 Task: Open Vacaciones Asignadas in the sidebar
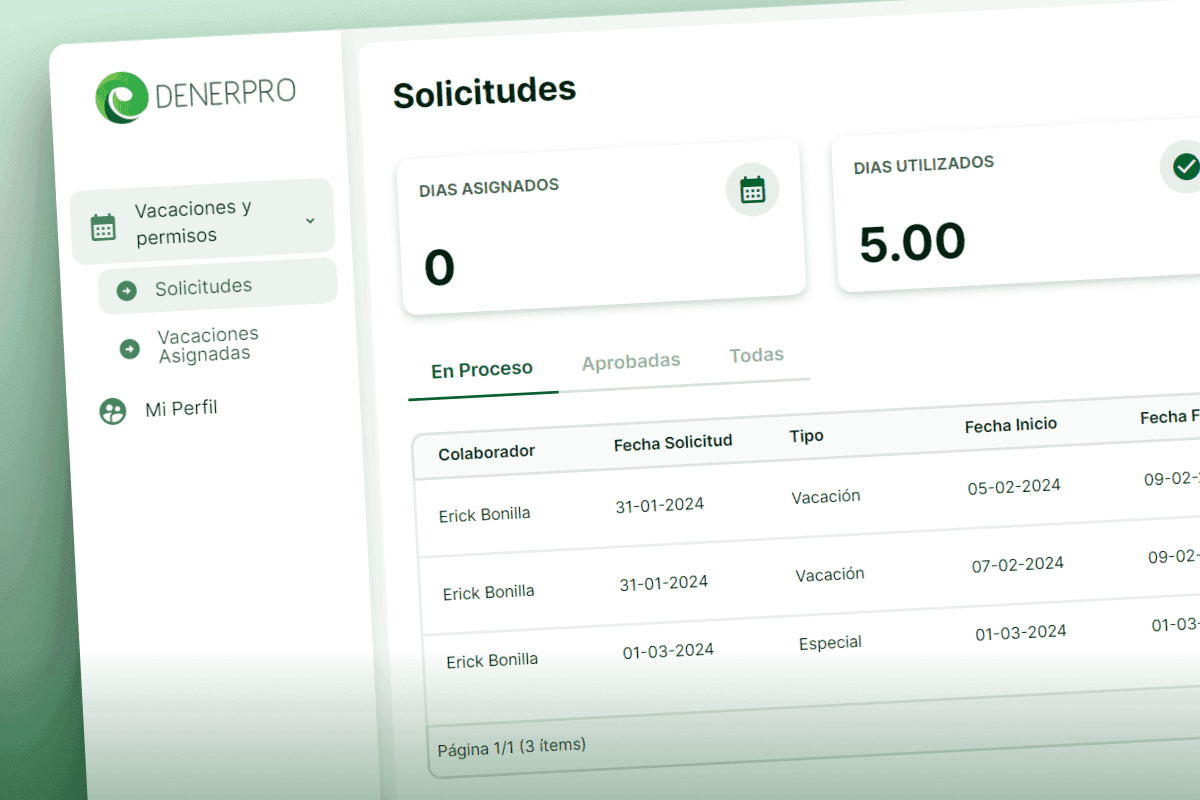coord(208,344)
